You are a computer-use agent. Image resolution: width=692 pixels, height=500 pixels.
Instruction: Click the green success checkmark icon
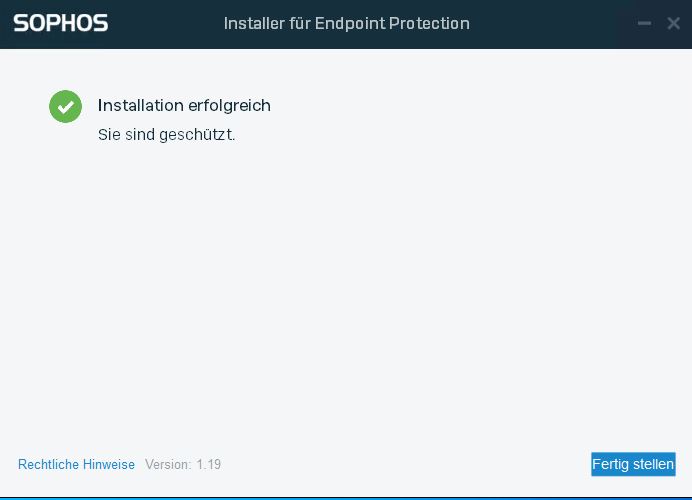[65, 106]
